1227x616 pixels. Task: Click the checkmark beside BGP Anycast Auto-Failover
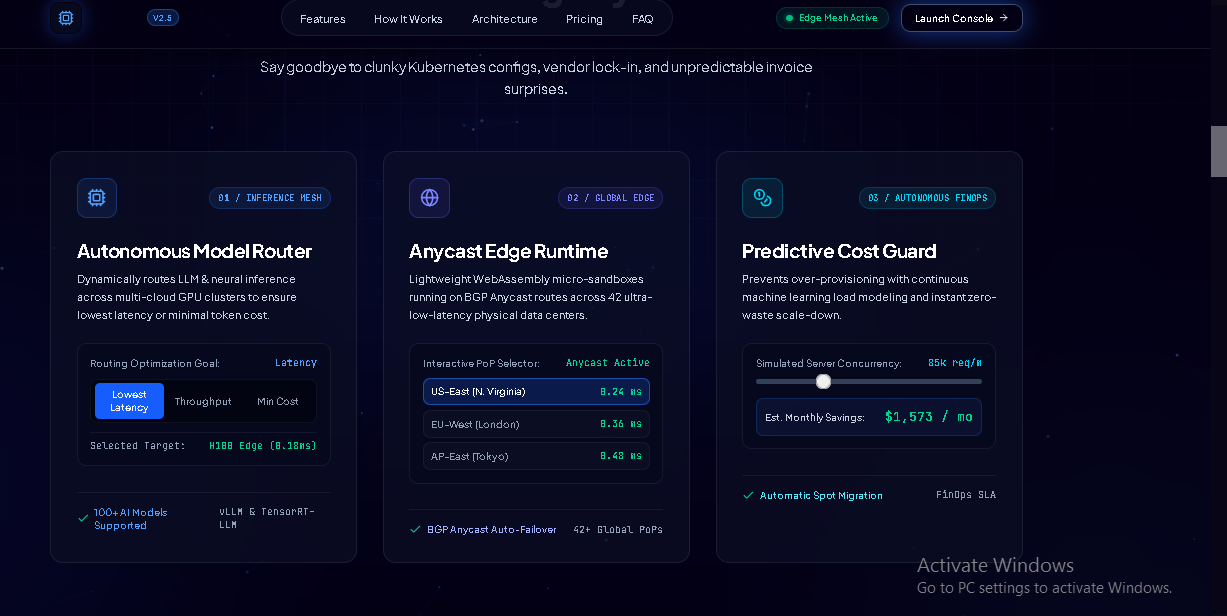(x=416, y=529)
